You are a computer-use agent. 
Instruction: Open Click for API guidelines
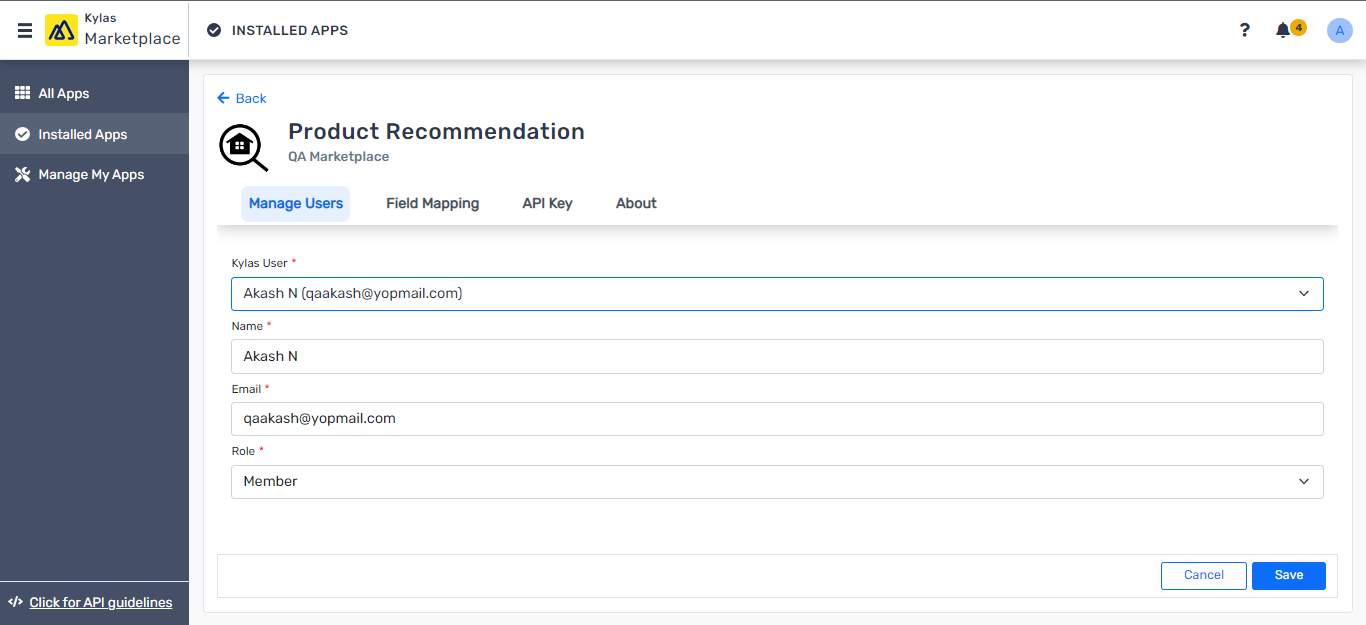(x=100, y=602)
